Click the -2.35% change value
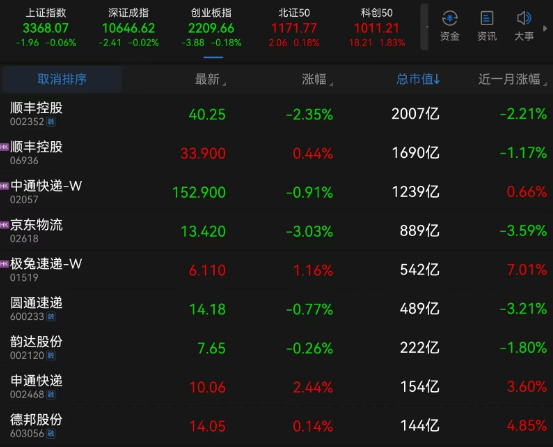Screen dimensions: 553x447 pyautogui.click(x=309, y=115)
